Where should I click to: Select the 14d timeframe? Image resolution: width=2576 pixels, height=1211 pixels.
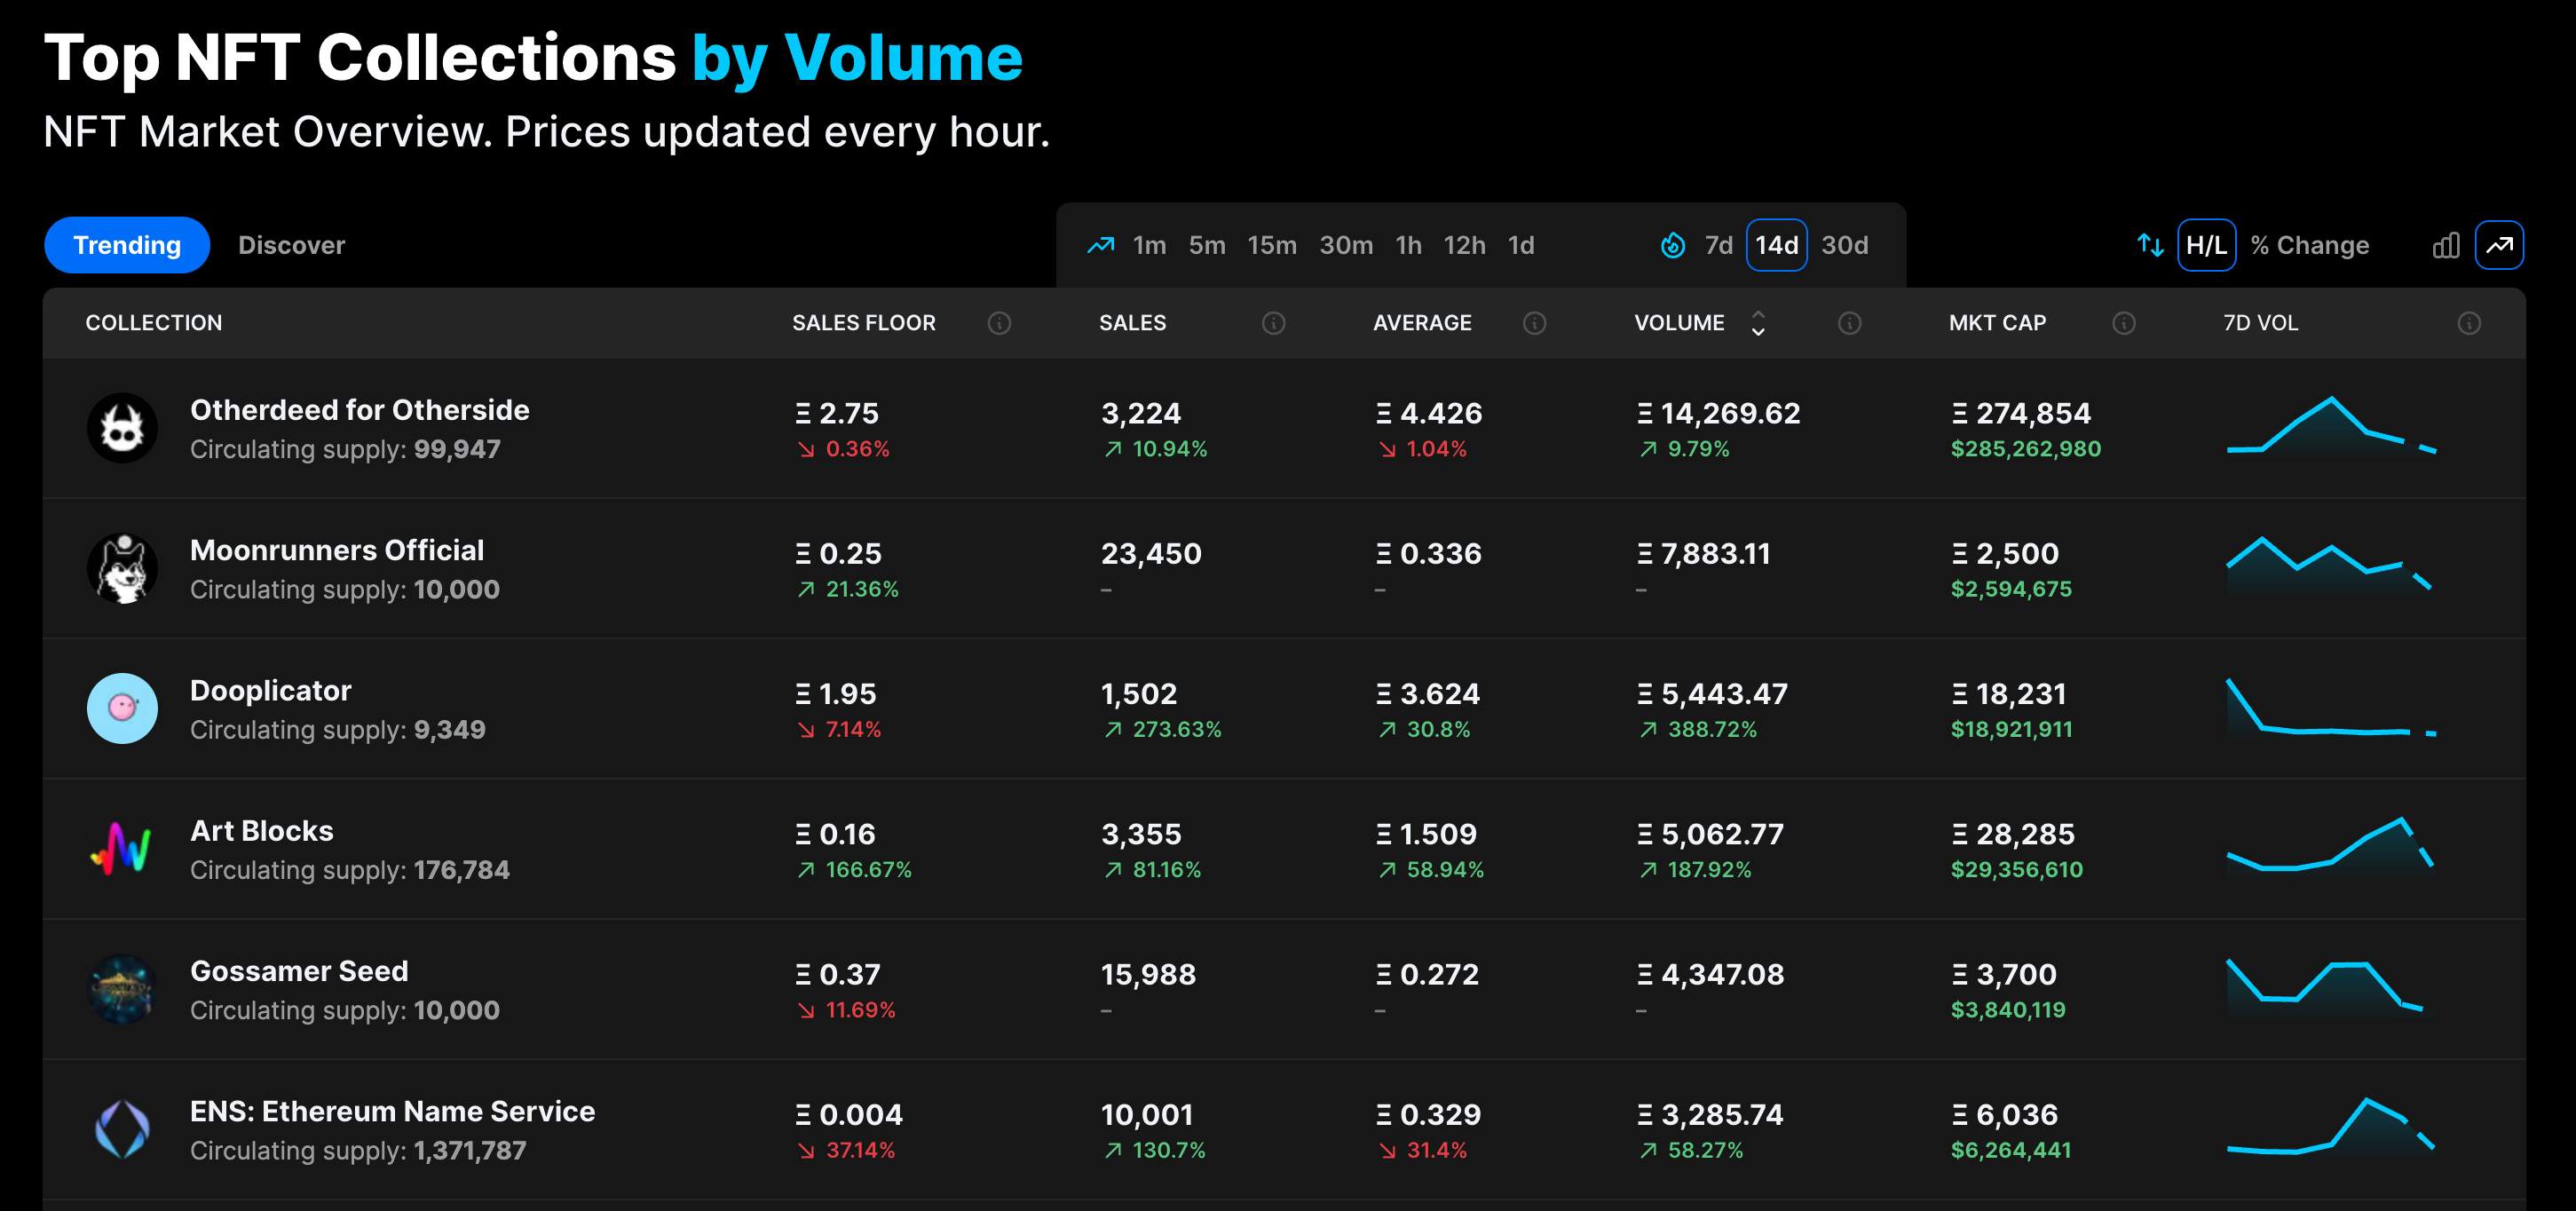point(1776,245)
